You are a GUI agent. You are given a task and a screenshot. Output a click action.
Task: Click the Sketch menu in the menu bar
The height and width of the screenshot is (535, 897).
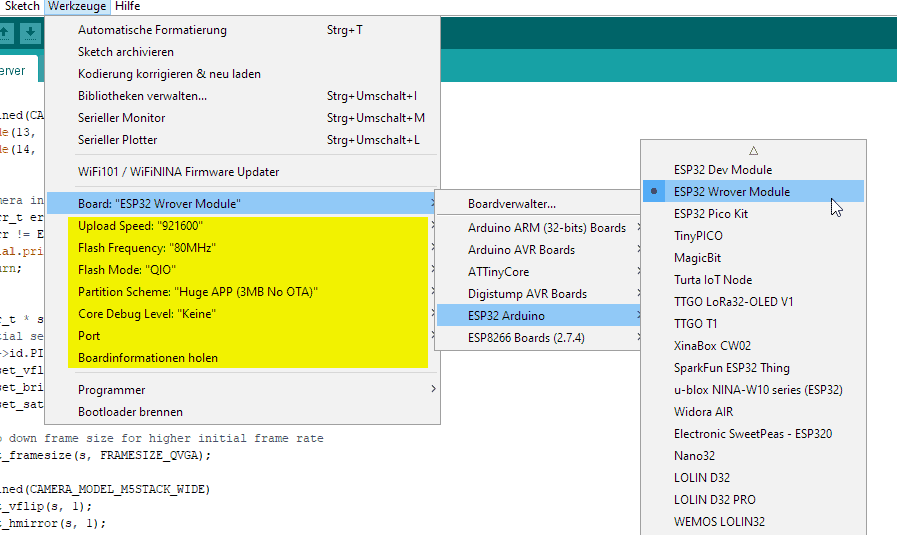point(24,6)
